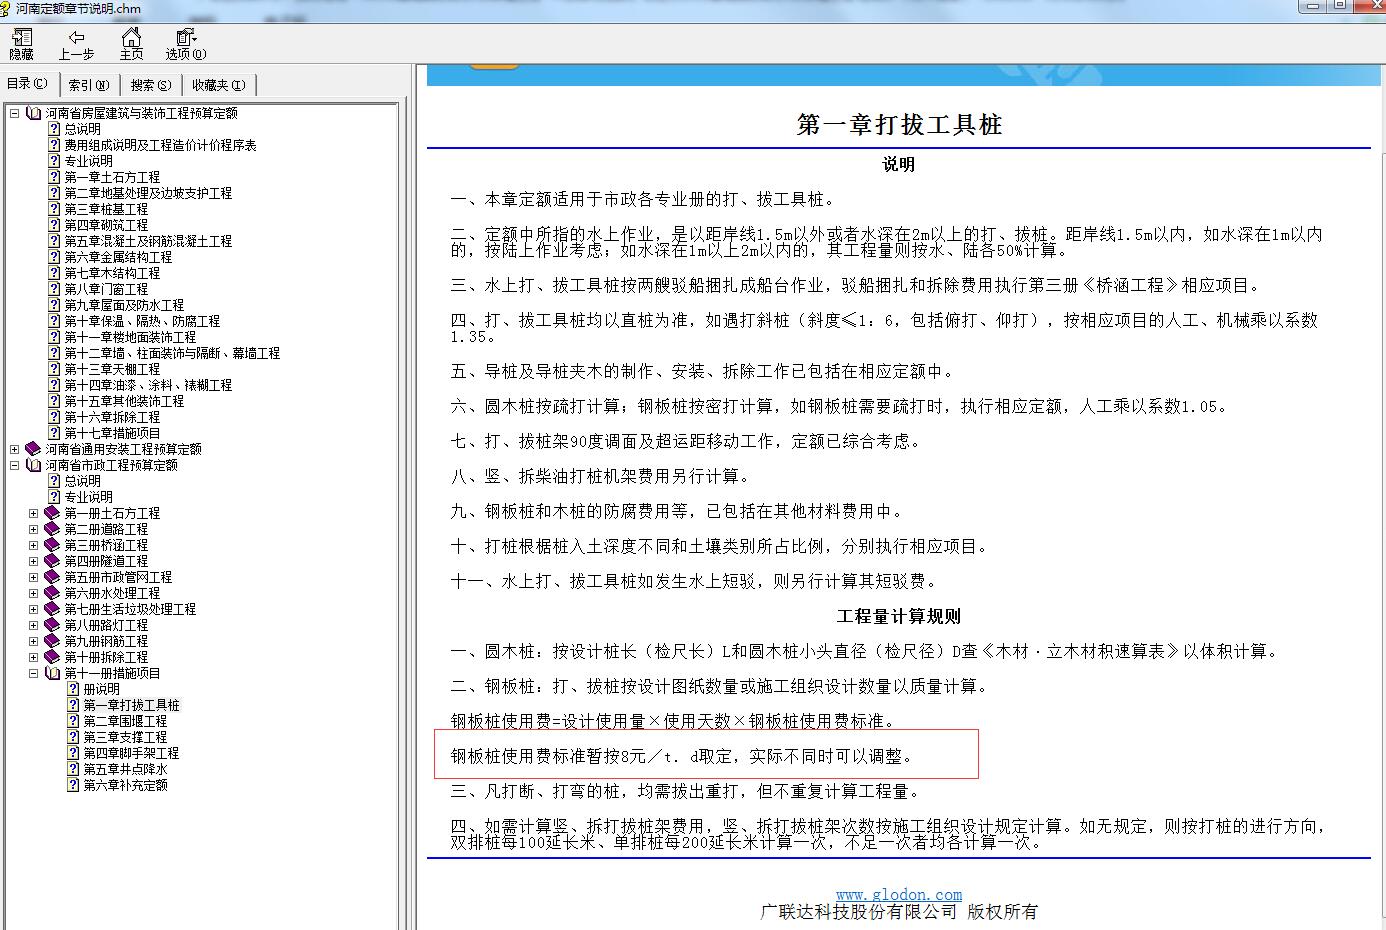Switch to the 收藏夹 tab

coord(218,85)
